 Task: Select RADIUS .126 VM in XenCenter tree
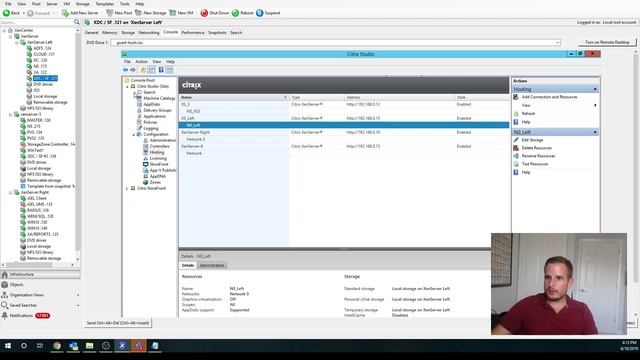coord(38,210)
